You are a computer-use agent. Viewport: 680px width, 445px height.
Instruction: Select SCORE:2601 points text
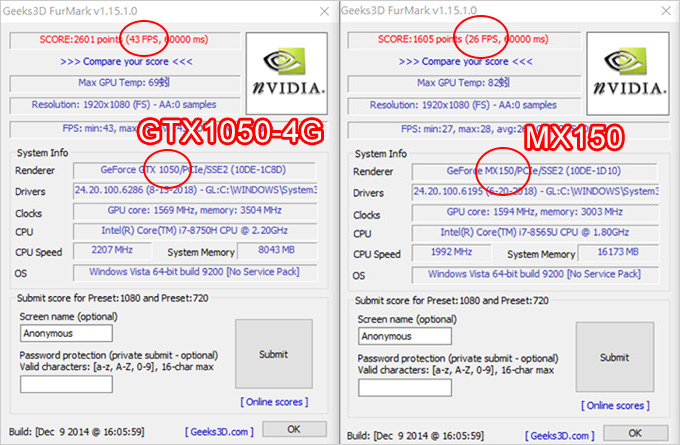(81, 39)
